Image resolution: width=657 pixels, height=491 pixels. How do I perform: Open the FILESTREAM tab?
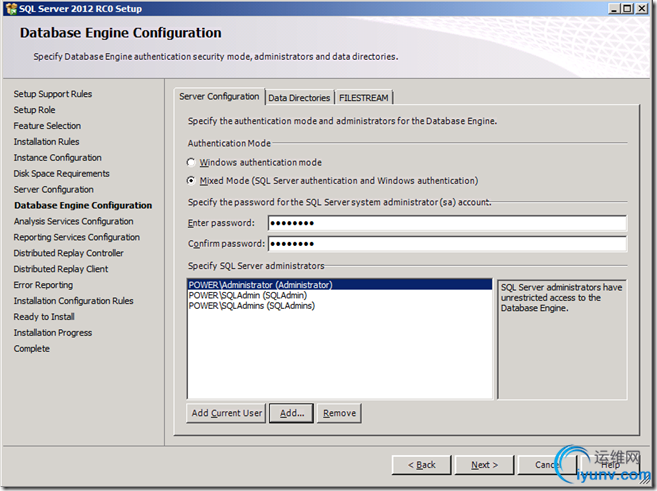click(363, 98)
